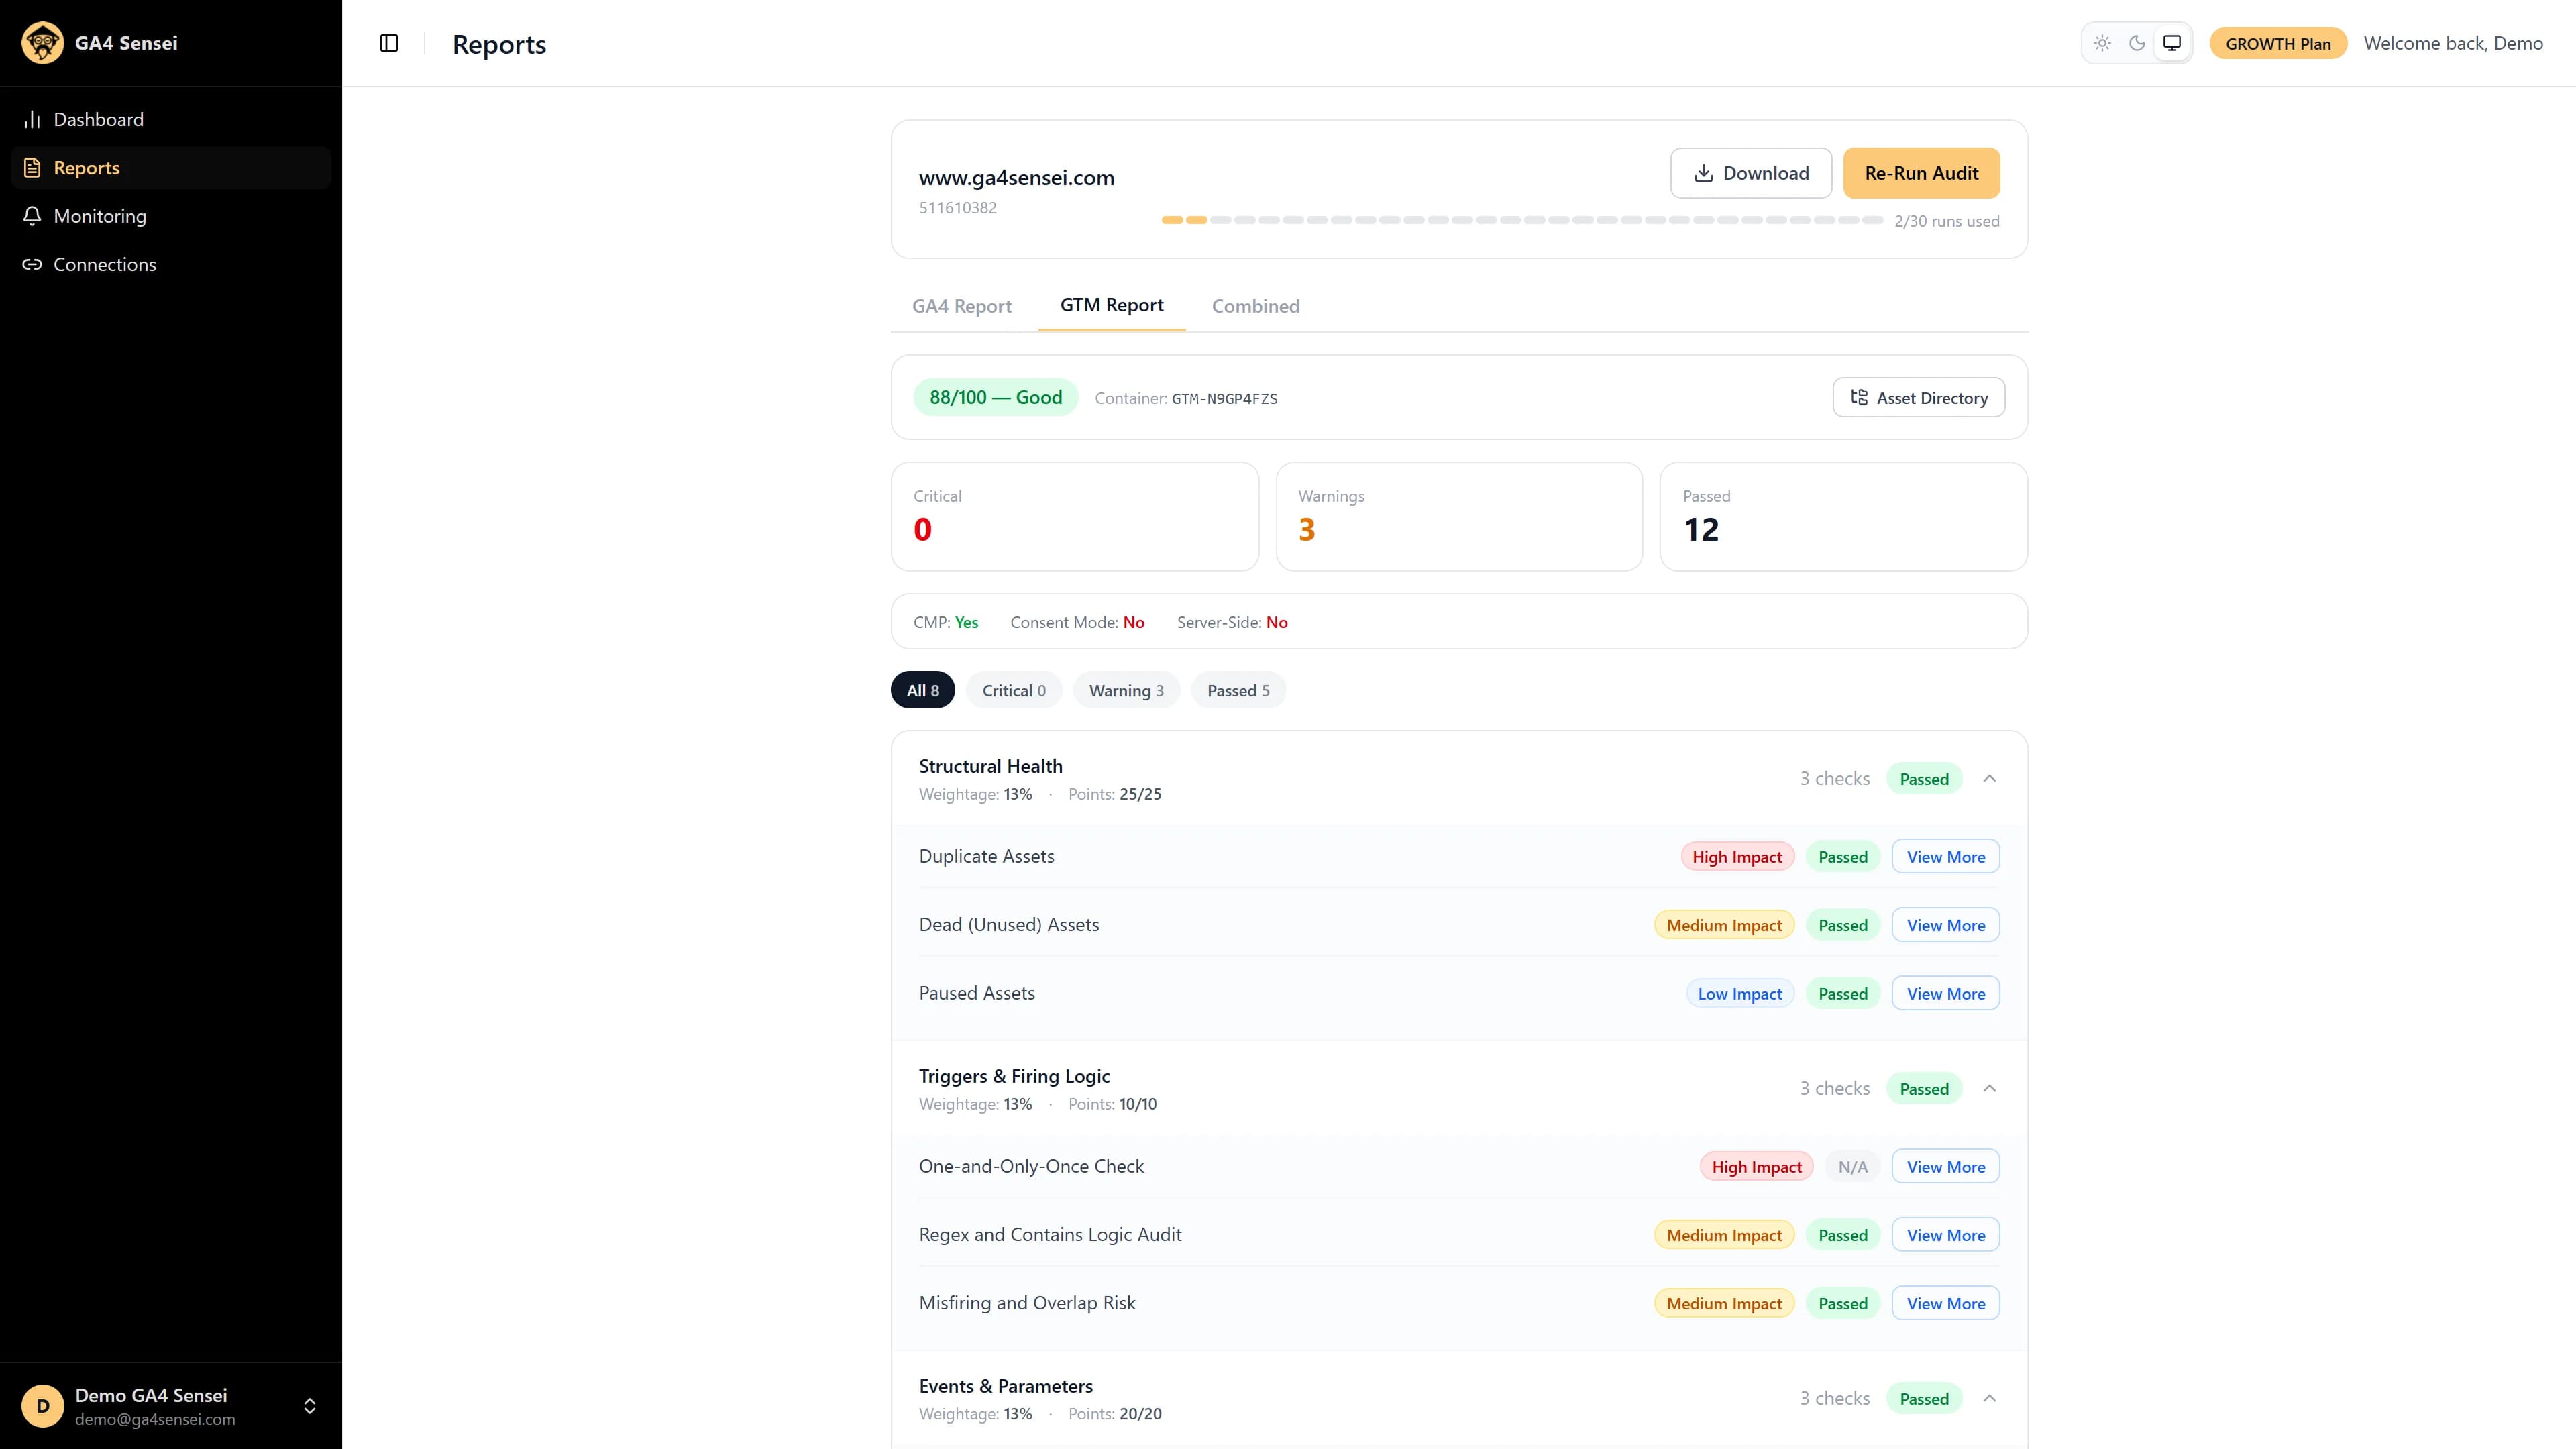Image resolution: width=2576 pixels, height=1449 pixels.
Task: Click the GA4 Sensei monkey logo
Action: point(42,43)
